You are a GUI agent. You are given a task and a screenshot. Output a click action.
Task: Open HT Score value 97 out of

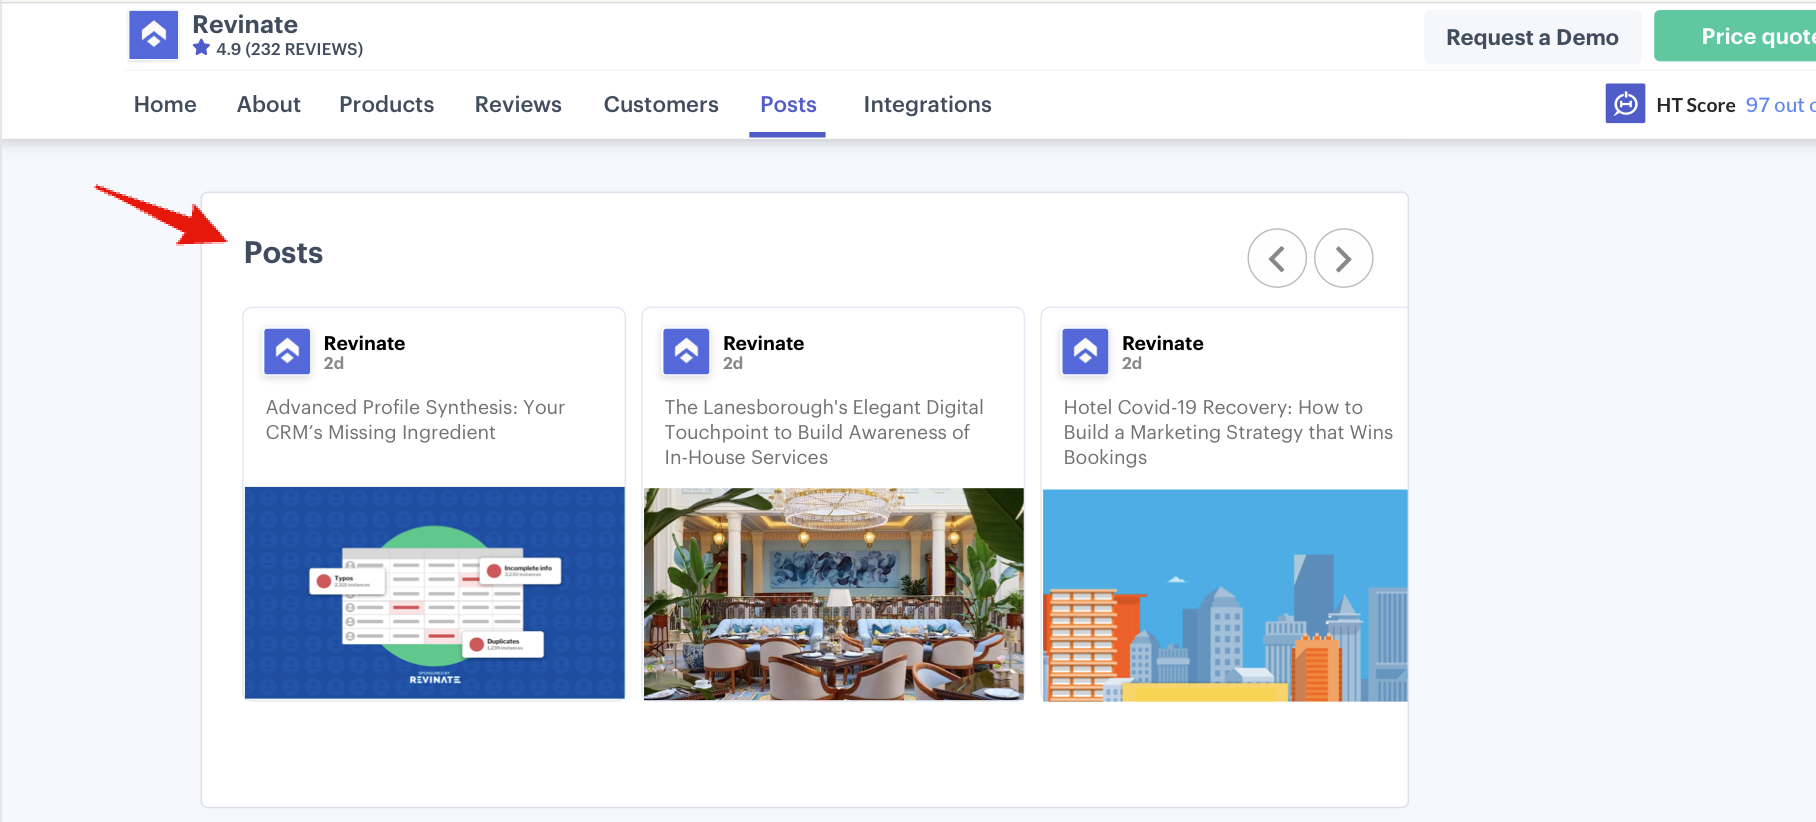point(1781,105)
